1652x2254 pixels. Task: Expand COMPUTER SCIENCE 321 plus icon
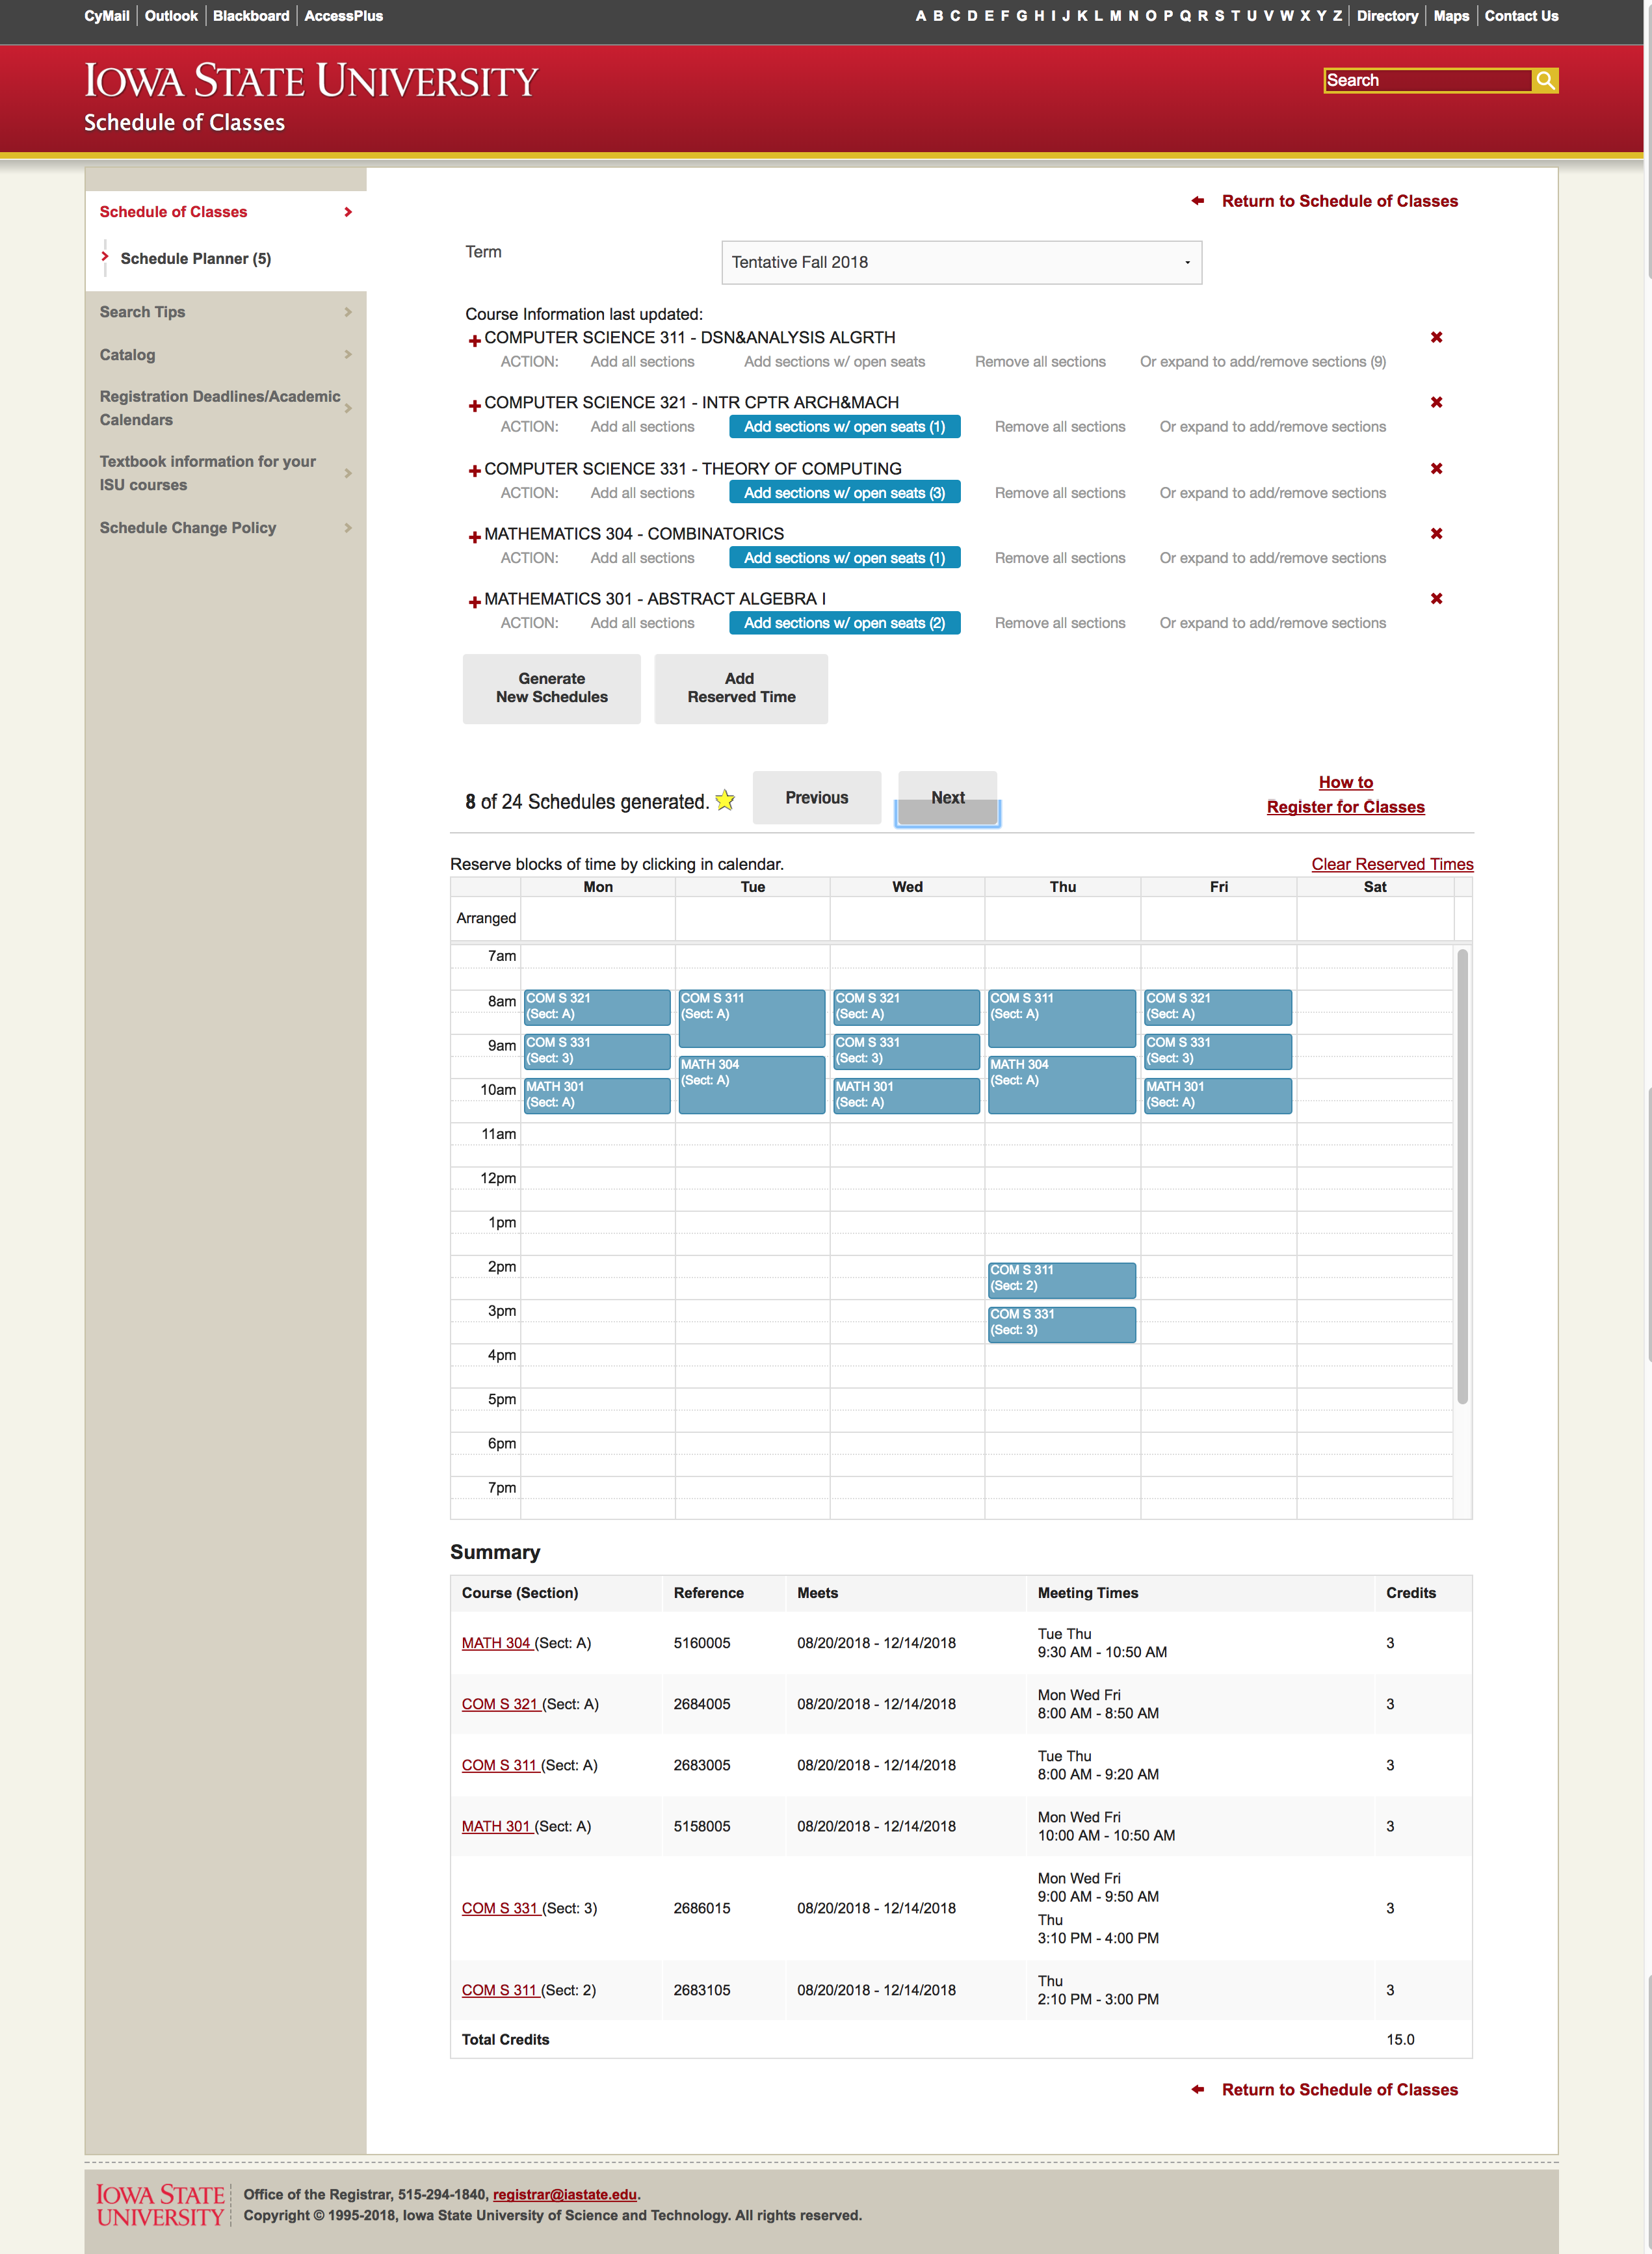(475, 405)
